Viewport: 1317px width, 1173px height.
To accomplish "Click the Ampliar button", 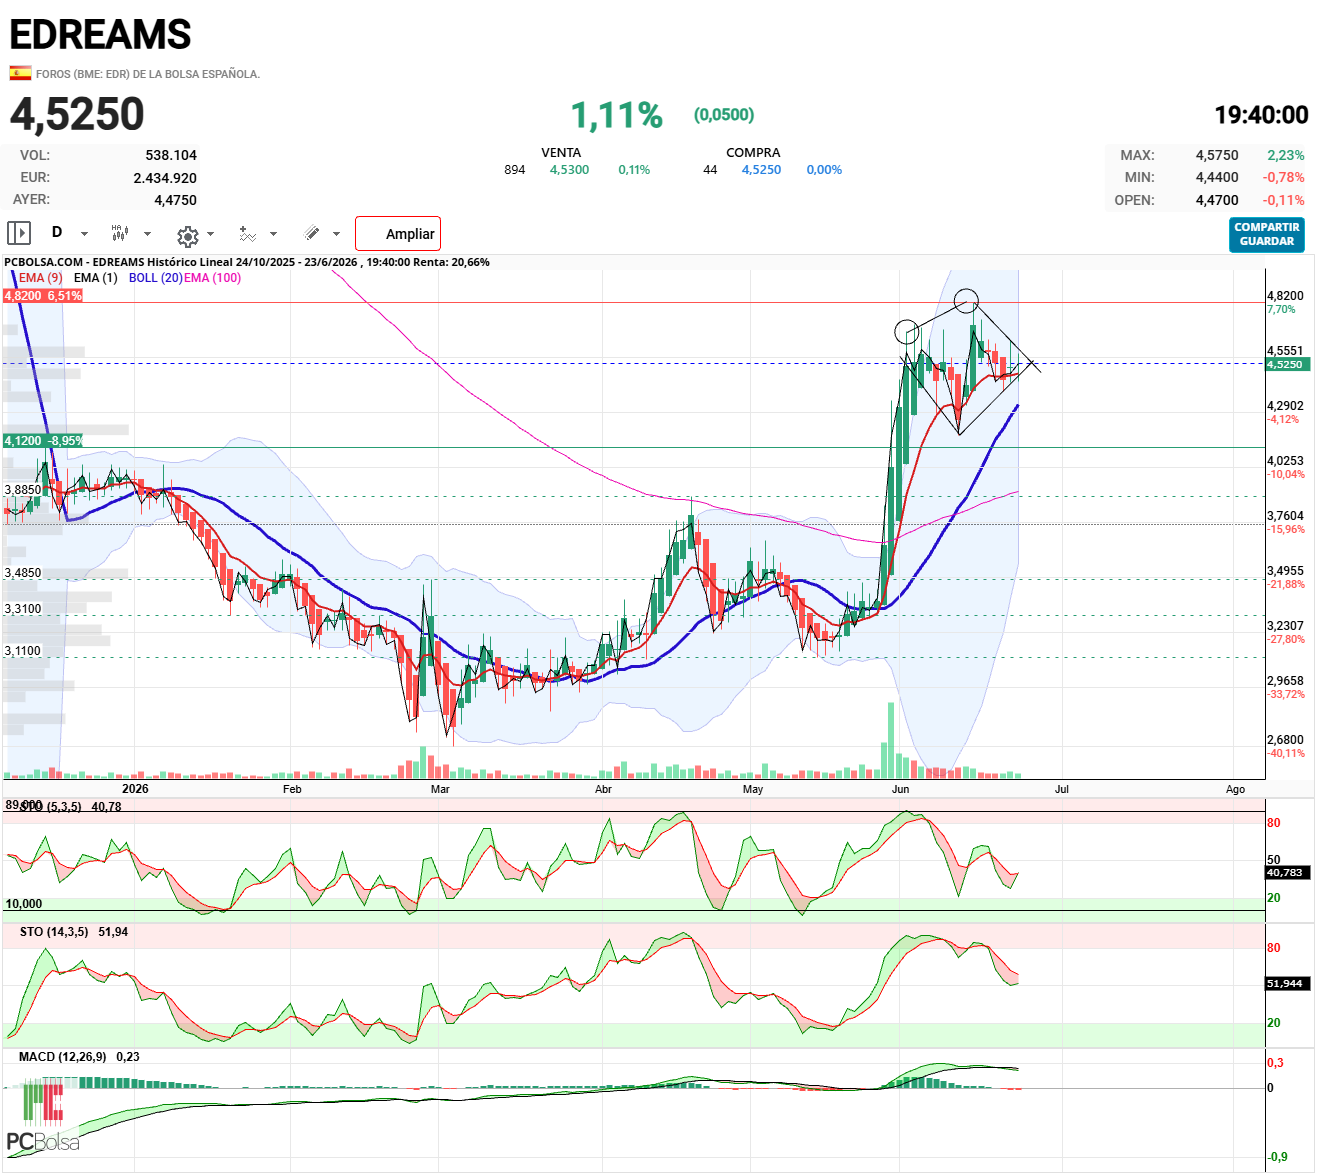I will [x=398, y=234].
